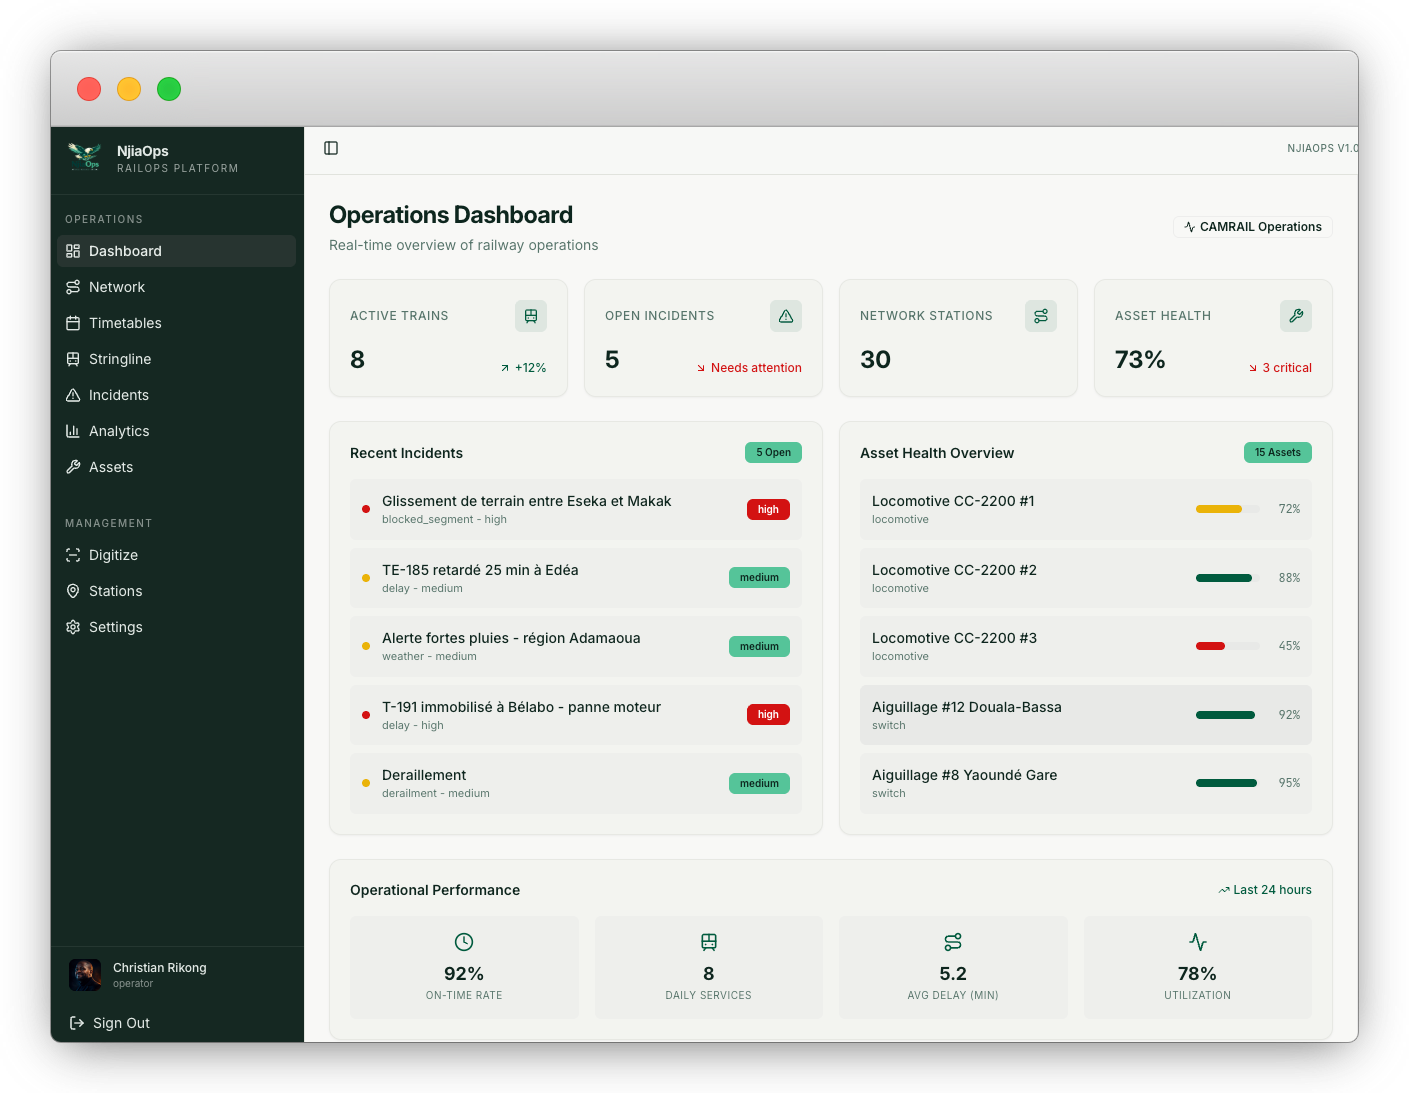This screenshot has width=1409, height=1093.
Task: Open the Assets sidebar label
Action: point(111,467)
